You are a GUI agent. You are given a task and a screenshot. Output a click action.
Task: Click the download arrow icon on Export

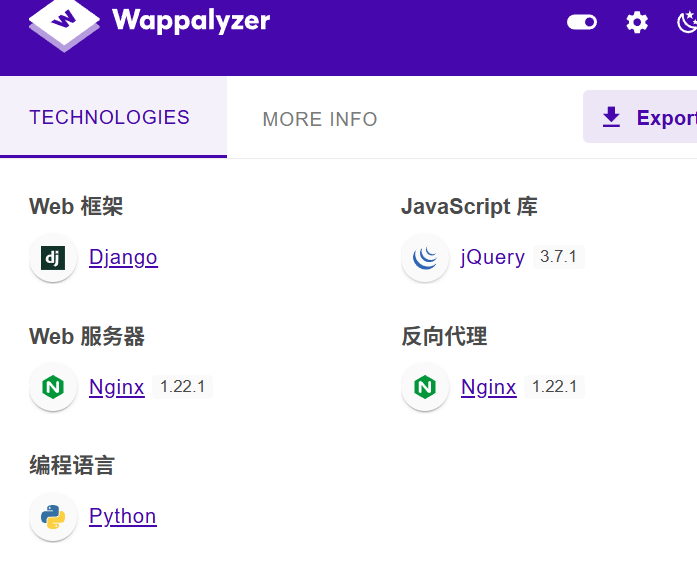pyautogui.click(x=611, y=117)
